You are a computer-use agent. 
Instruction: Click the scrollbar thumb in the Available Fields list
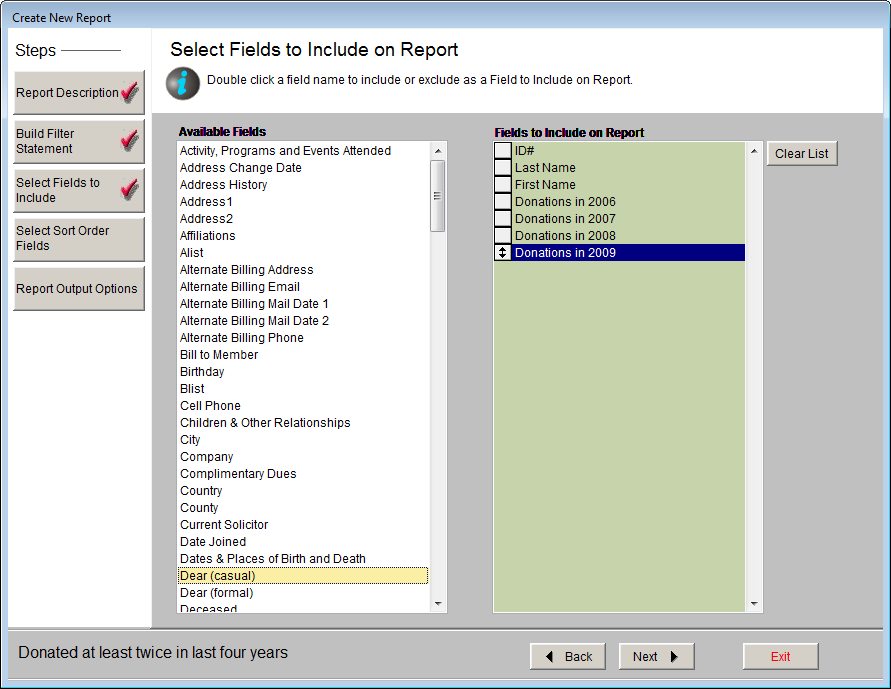(438, 195)
